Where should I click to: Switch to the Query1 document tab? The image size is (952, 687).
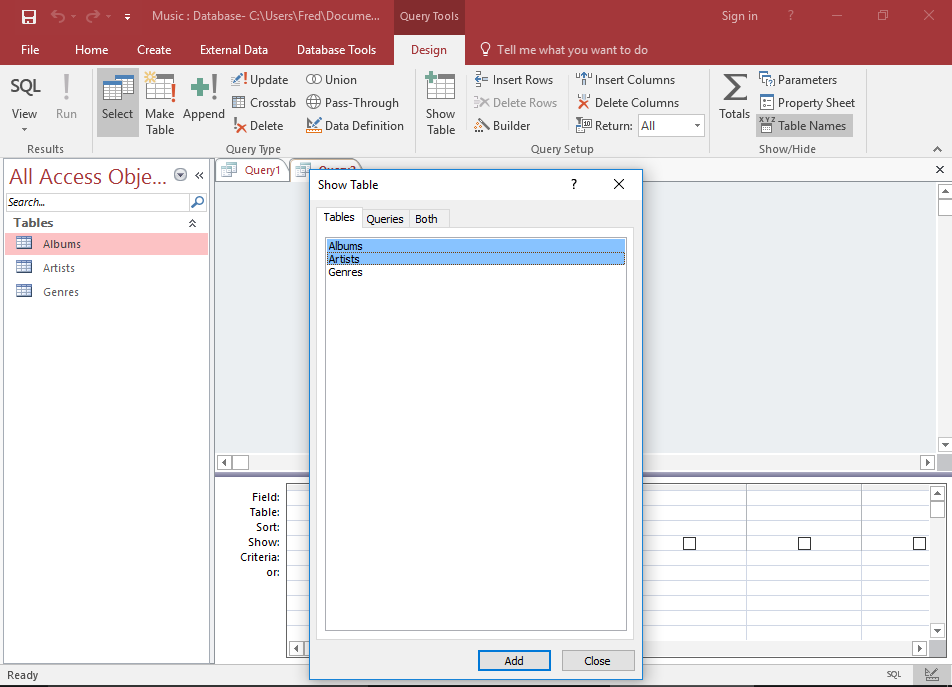(x=253, y=170)
